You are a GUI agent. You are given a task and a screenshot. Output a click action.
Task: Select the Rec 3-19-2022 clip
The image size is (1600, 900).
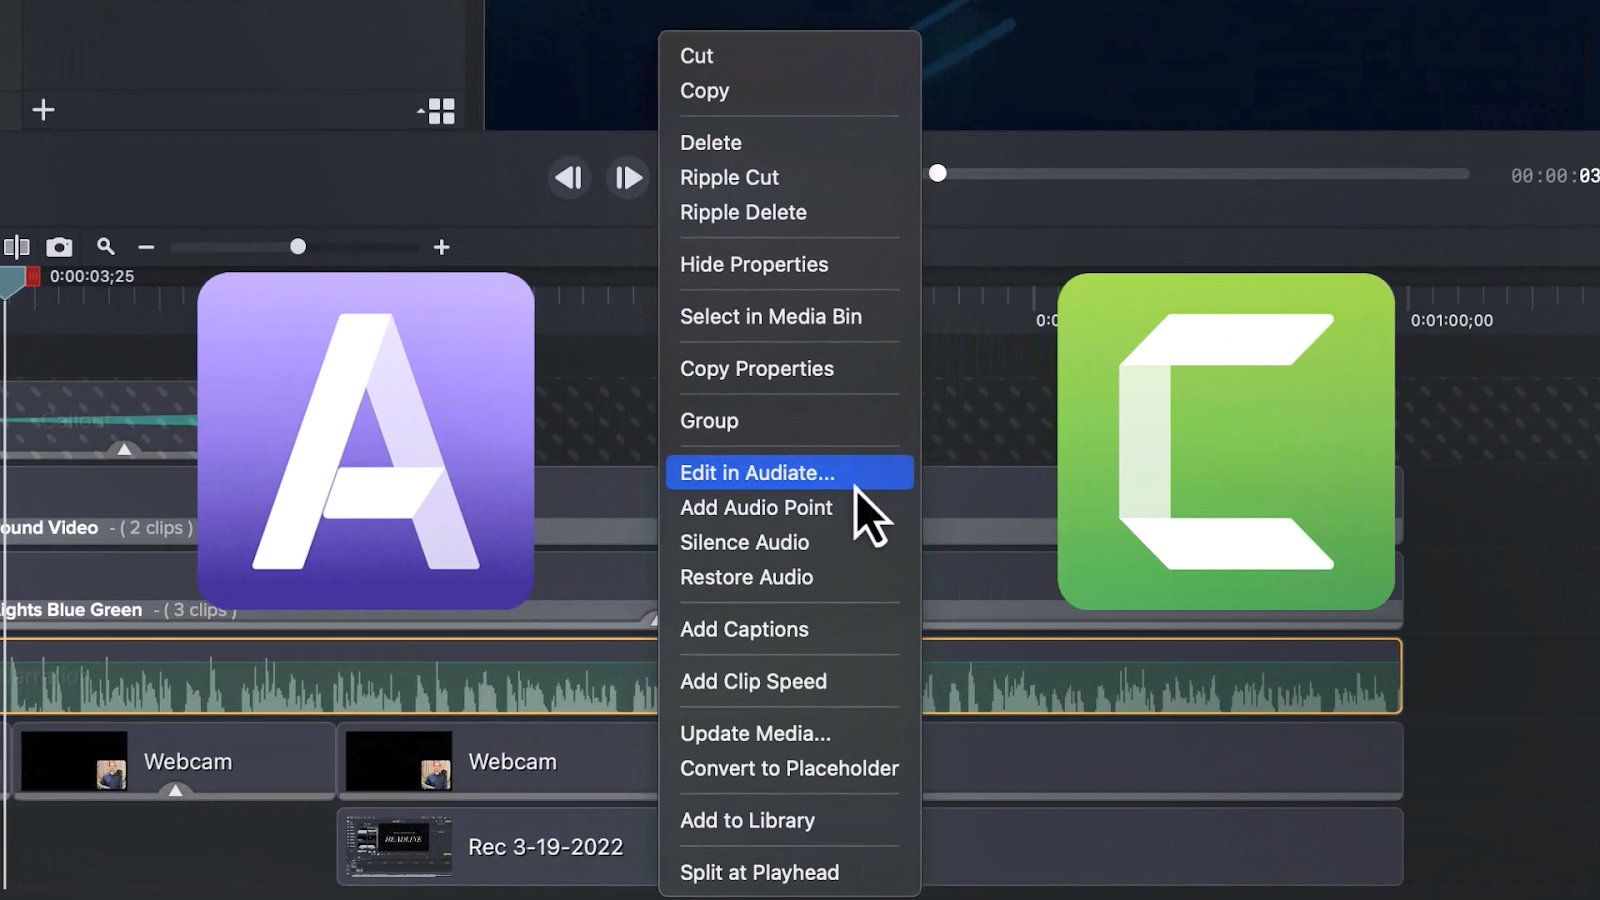coord(498,846)
